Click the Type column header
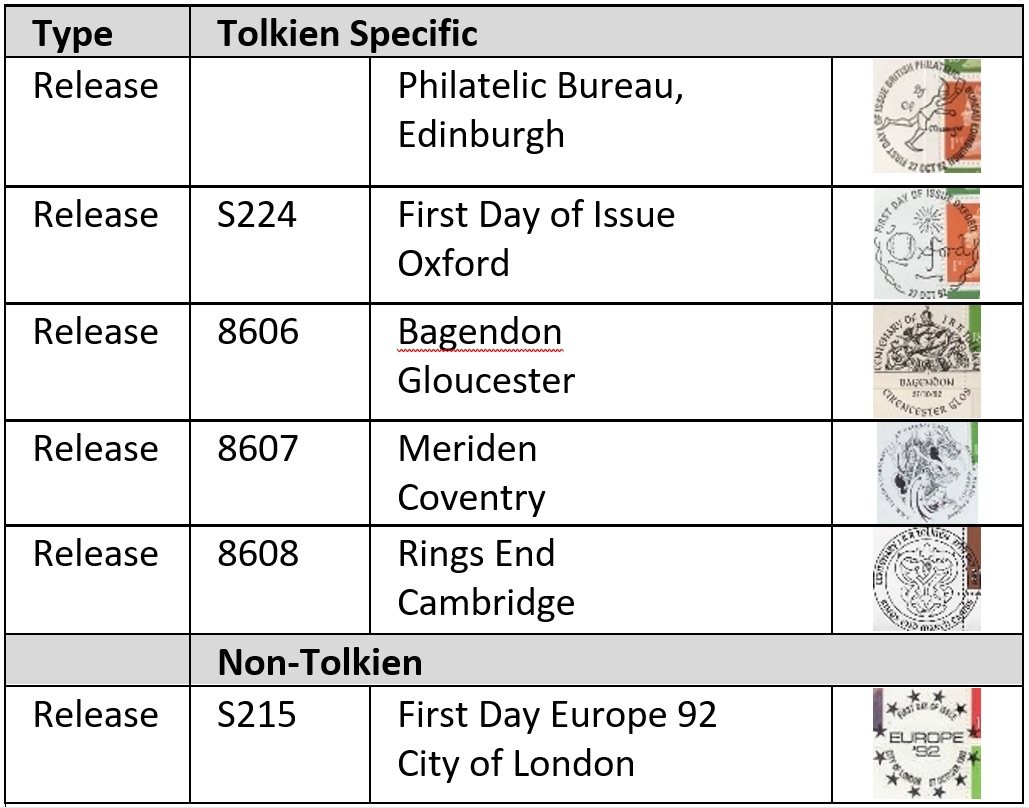 pyautogui.click(x=97, y=32)
